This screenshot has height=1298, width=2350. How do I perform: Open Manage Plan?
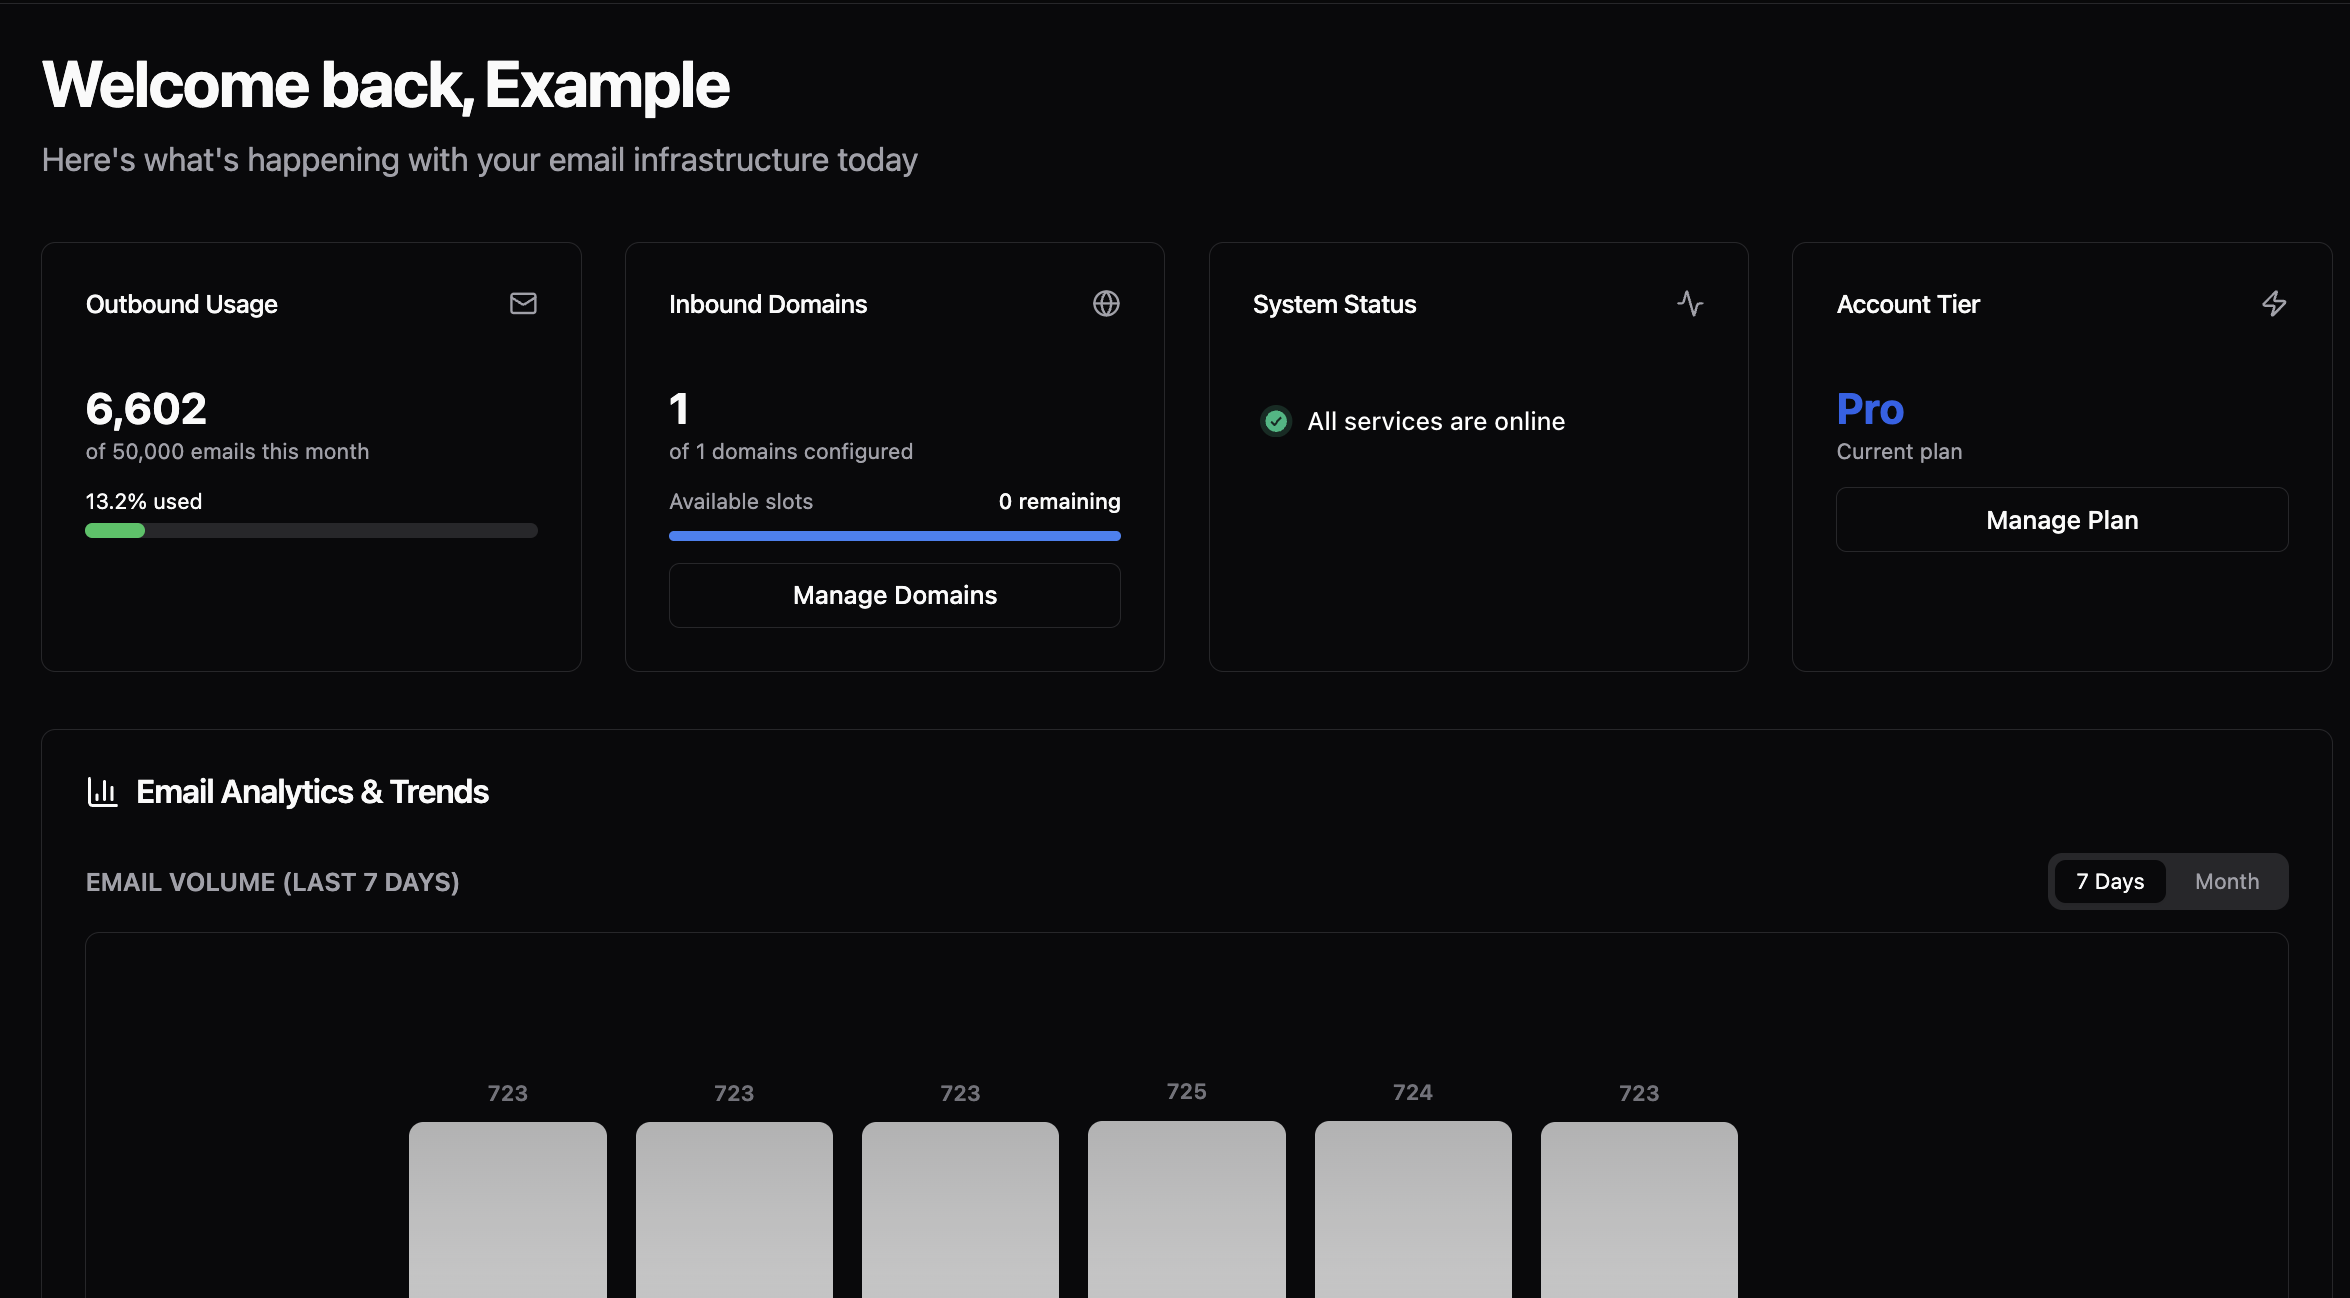pos(2062,519)
